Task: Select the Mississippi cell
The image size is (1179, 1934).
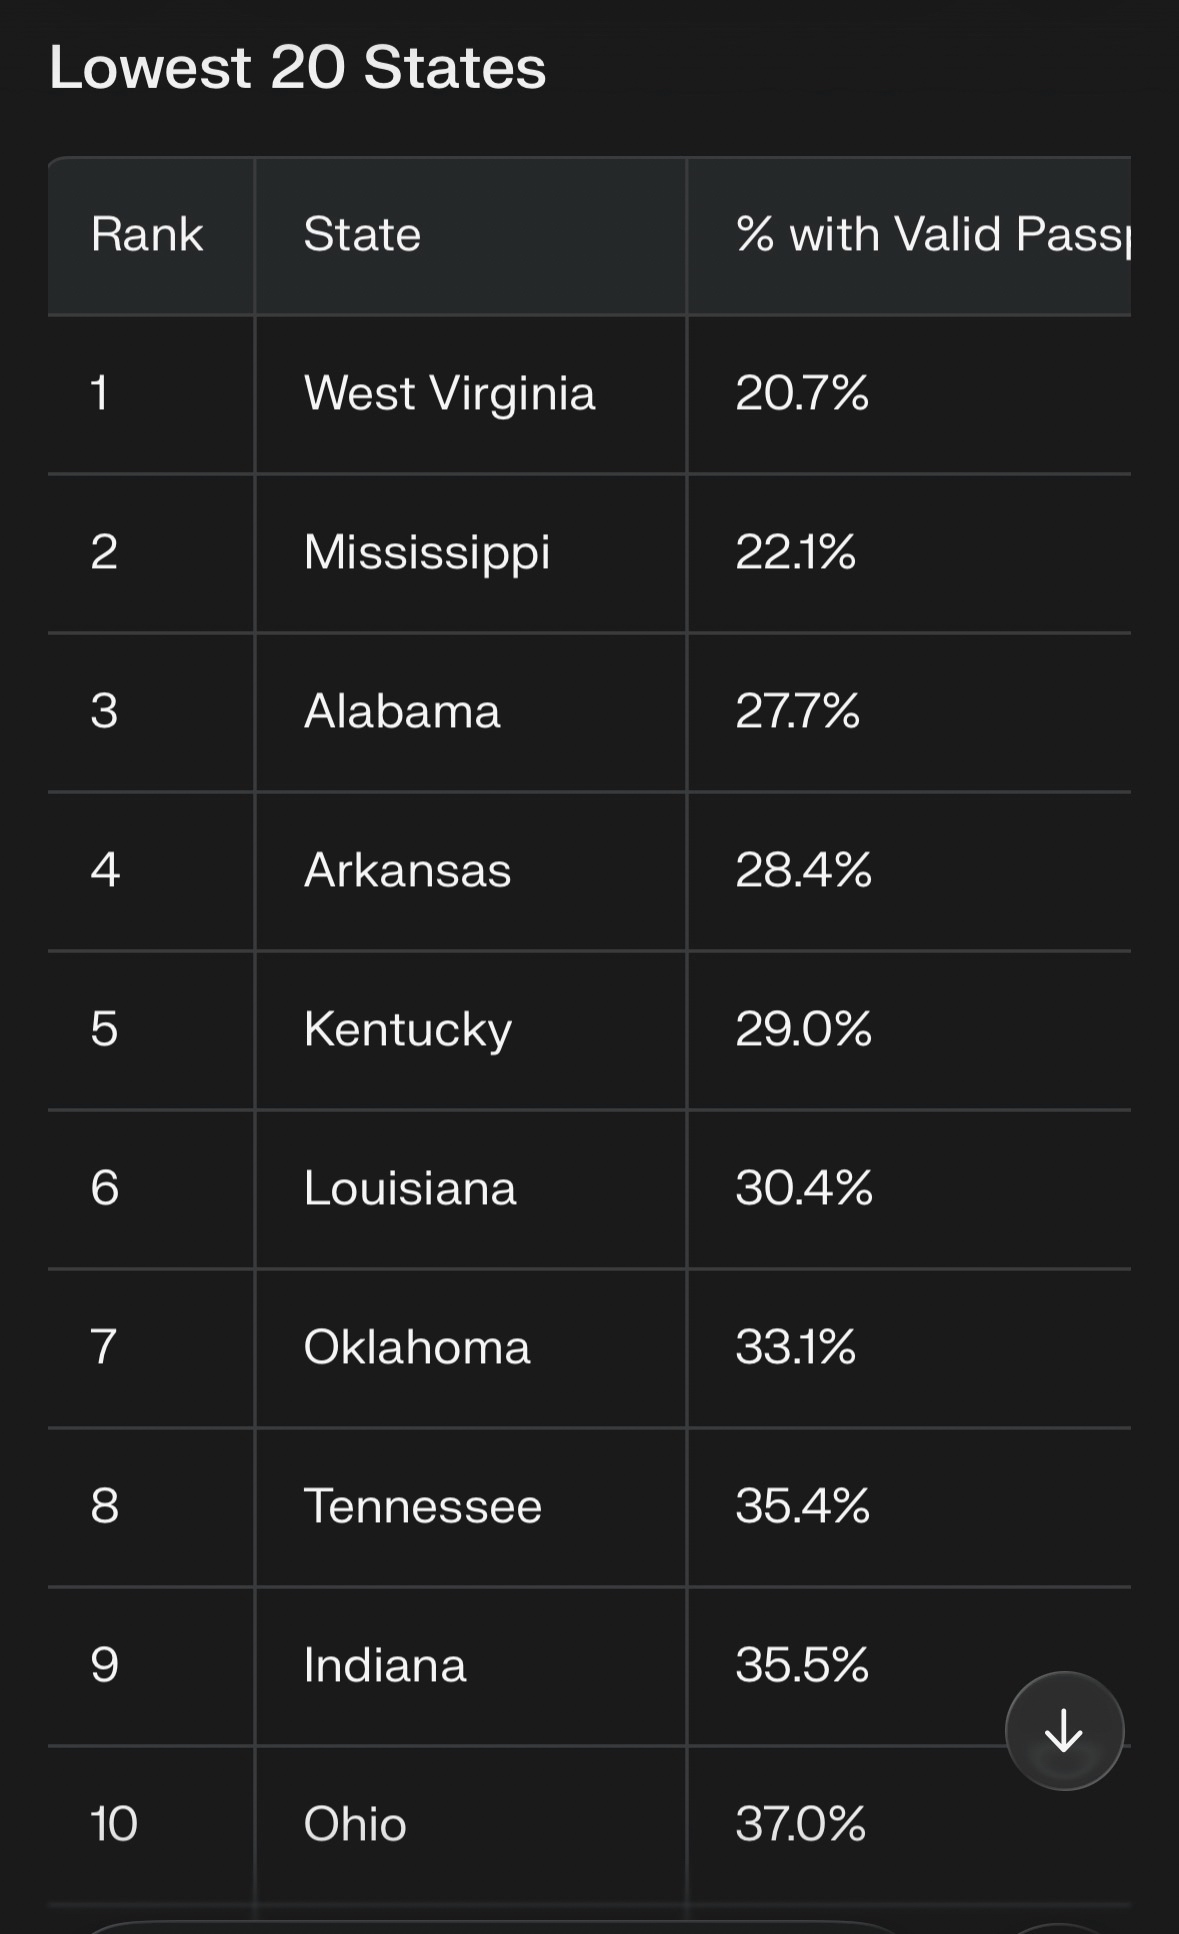Action: (427, 552)
